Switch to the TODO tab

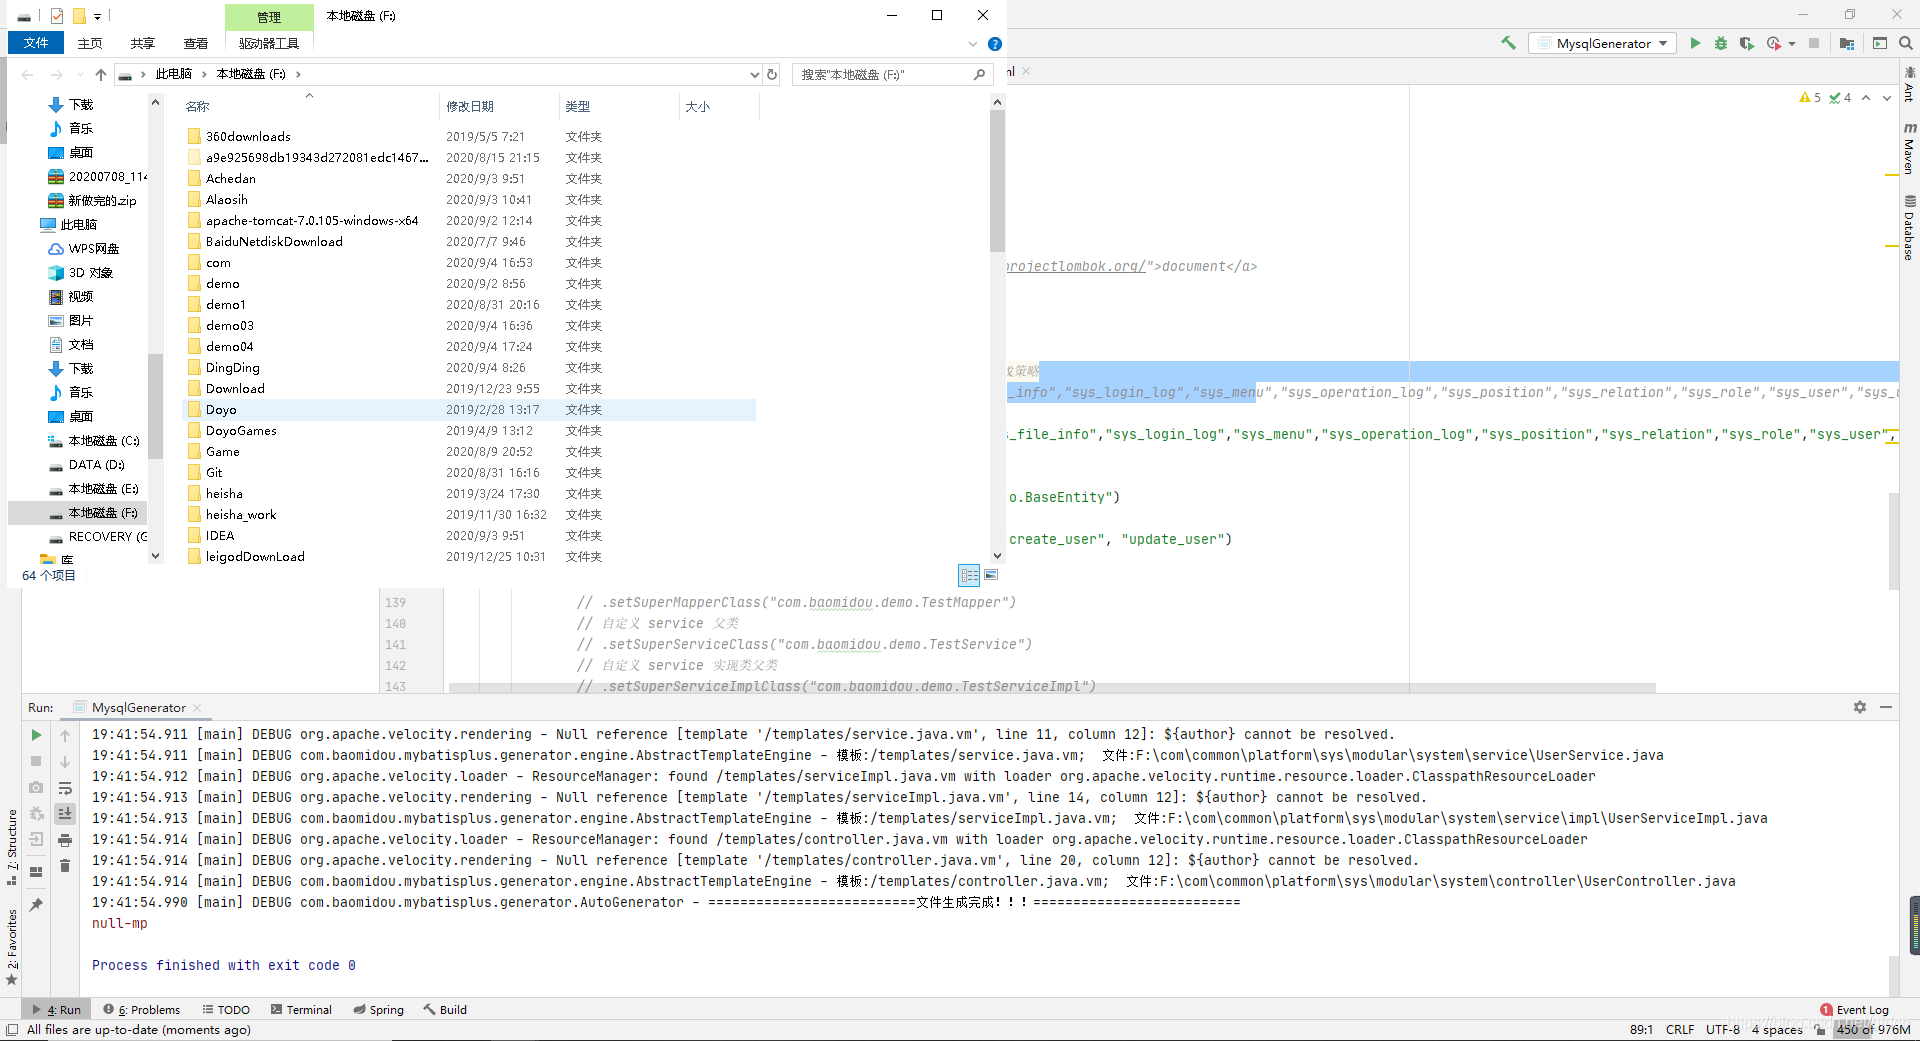pos(226,1010)
